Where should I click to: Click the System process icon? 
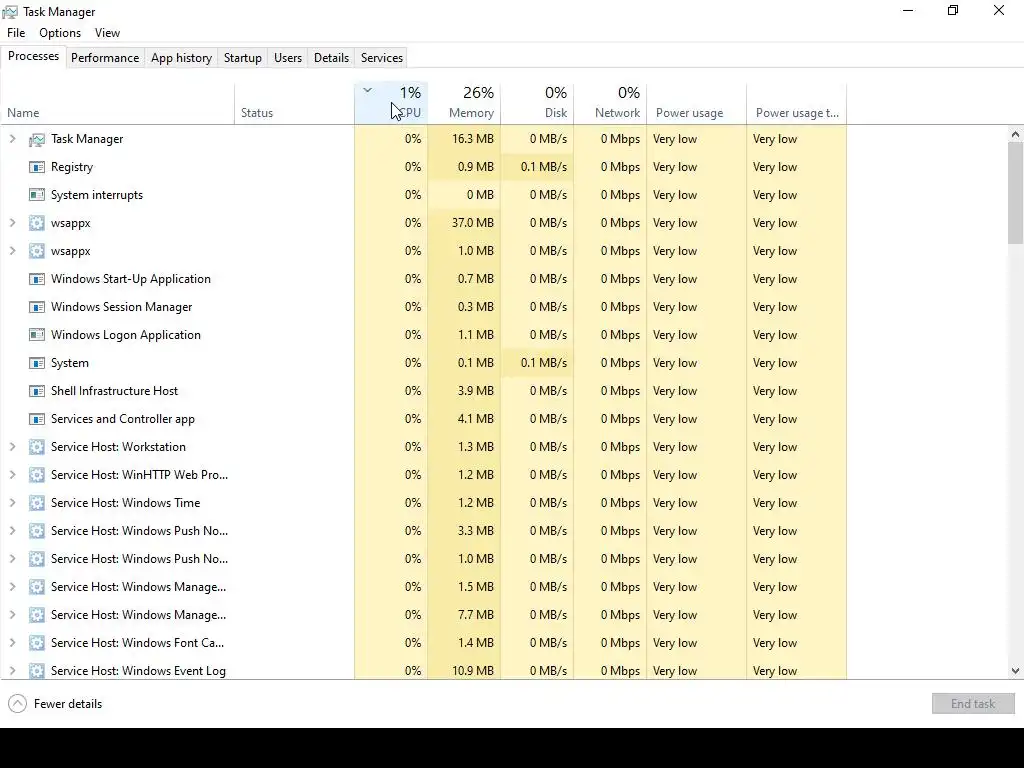[37, 363]
